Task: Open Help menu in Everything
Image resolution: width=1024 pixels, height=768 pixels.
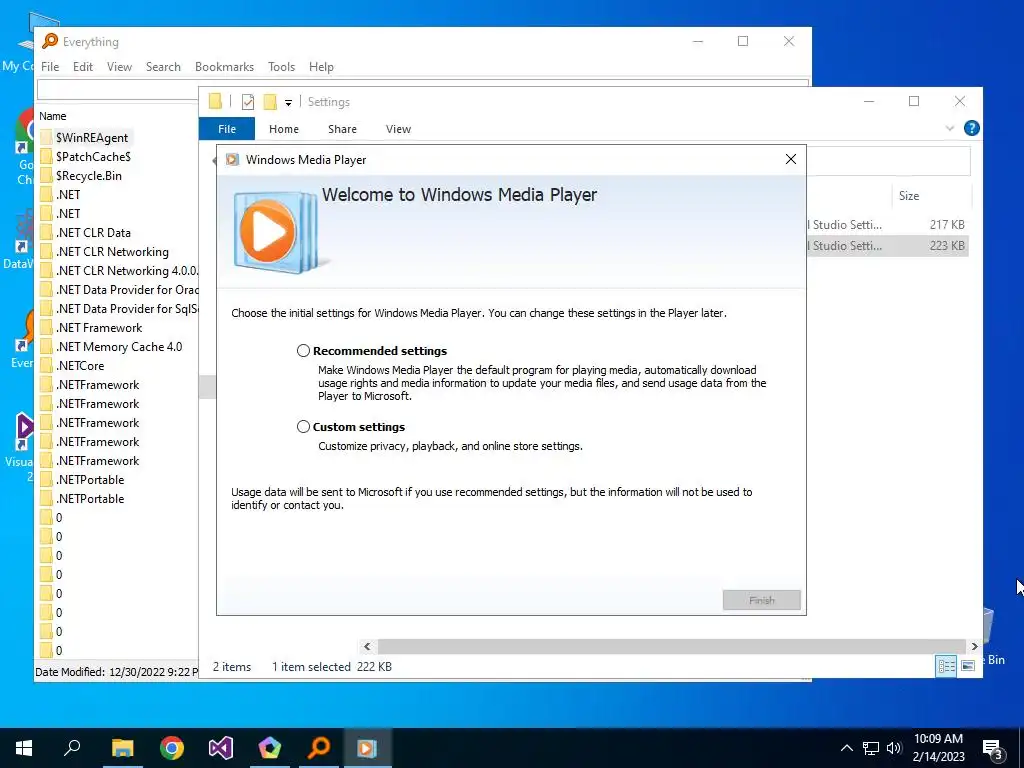Action: click(x=321, y=67)
